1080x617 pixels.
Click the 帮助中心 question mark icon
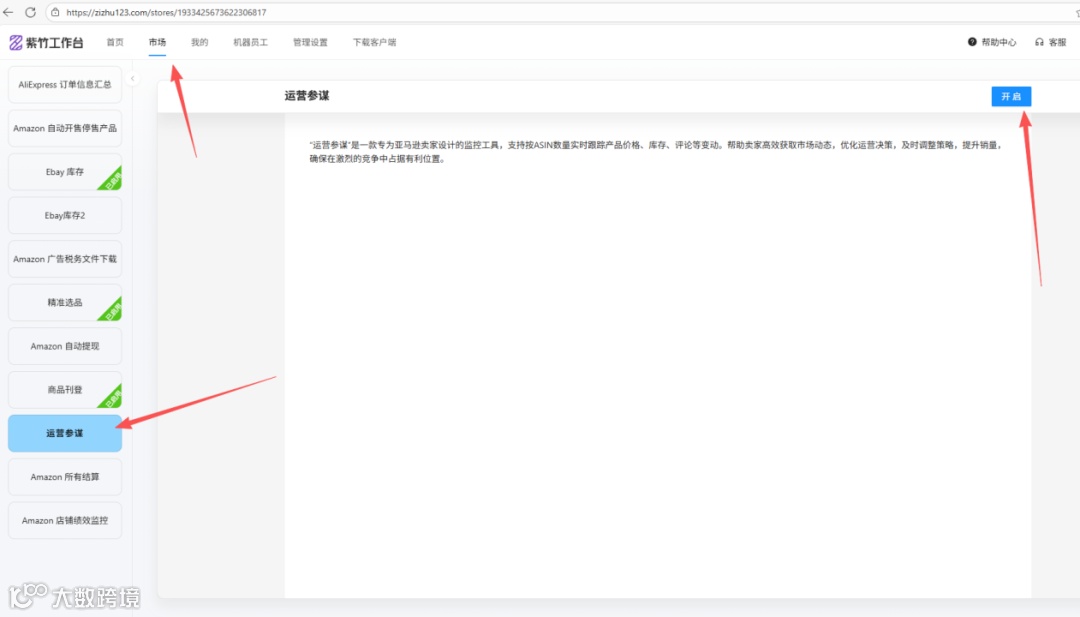point(972,42)
